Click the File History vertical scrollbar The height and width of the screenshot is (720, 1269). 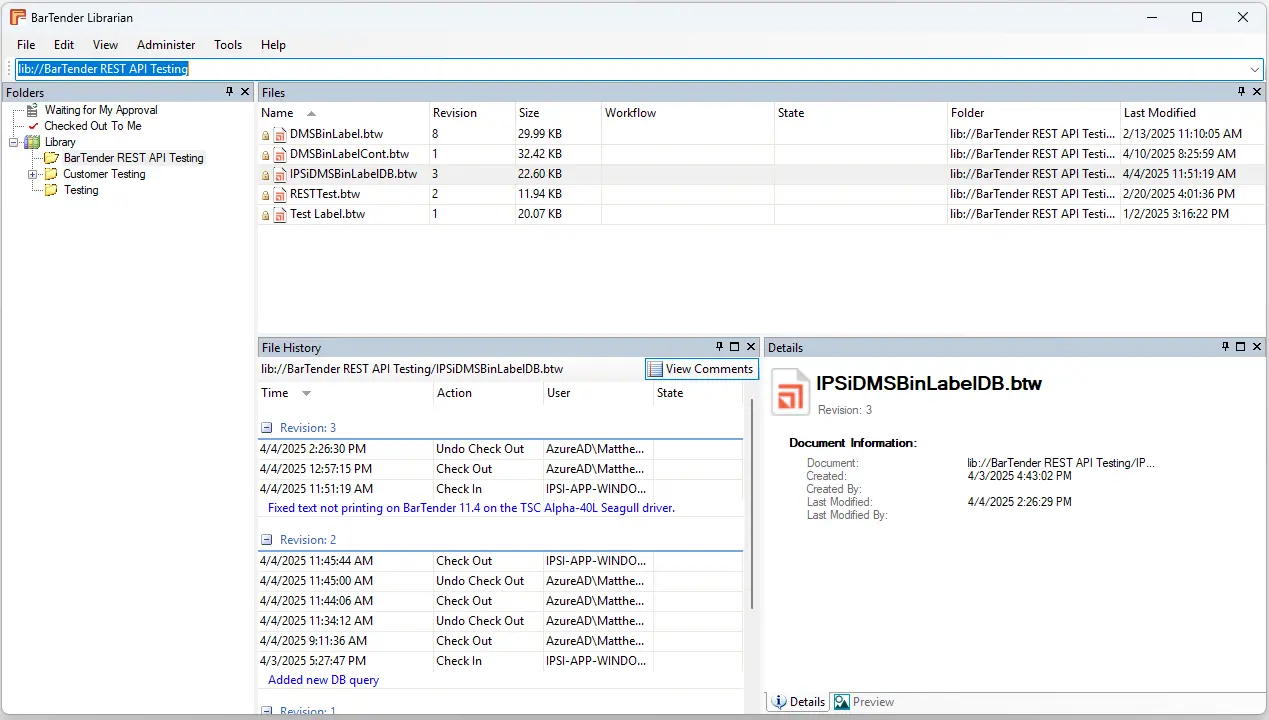(752, 505)
